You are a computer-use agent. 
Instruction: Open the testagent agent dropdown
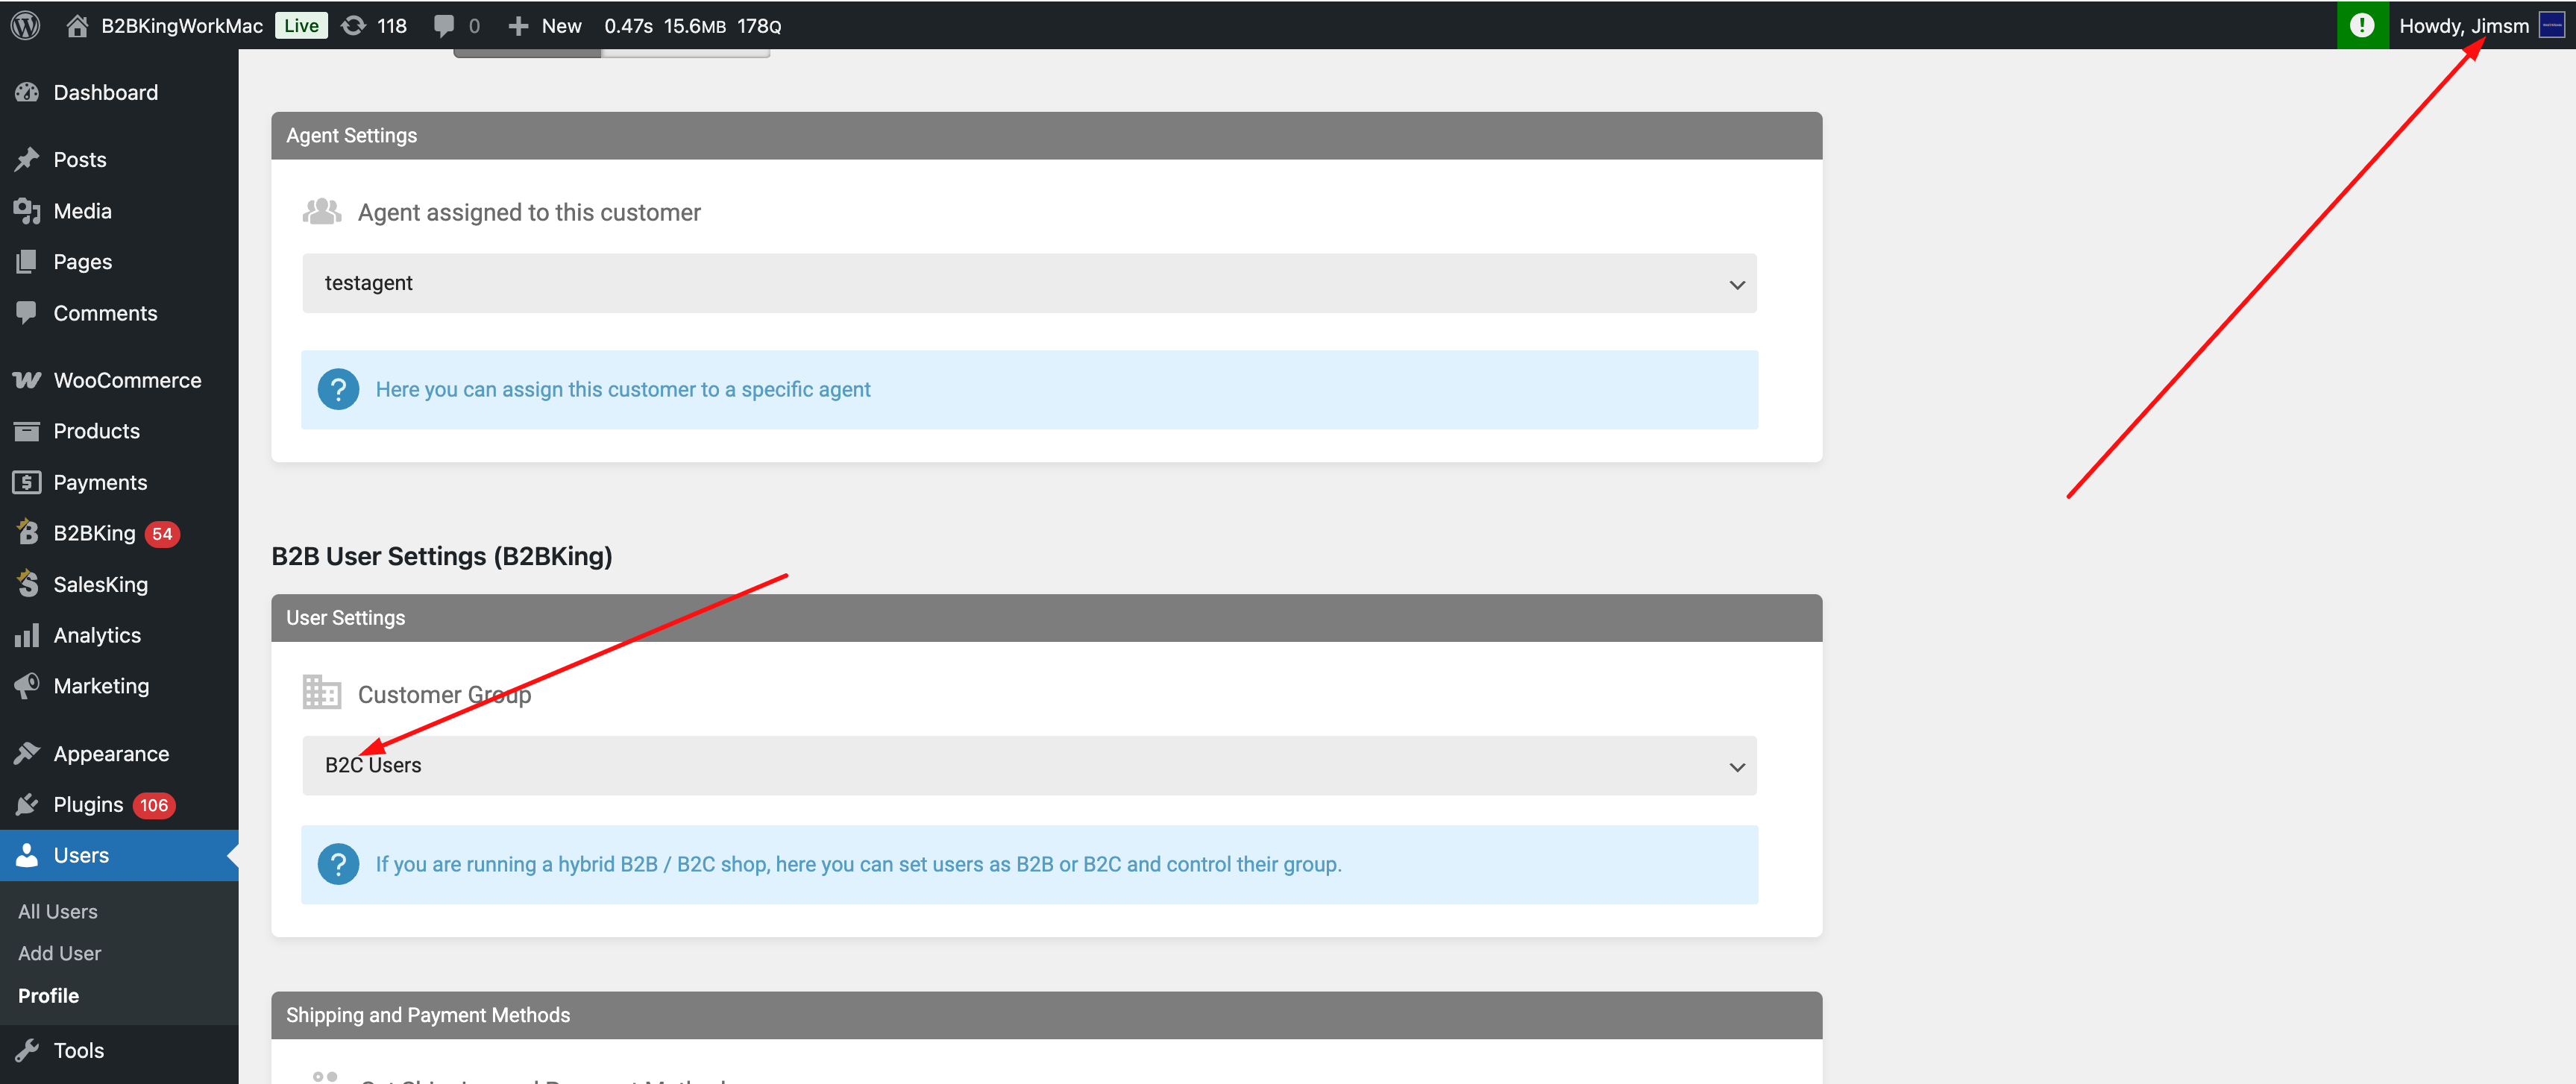pyautogui.click(x=1029, y=283)
